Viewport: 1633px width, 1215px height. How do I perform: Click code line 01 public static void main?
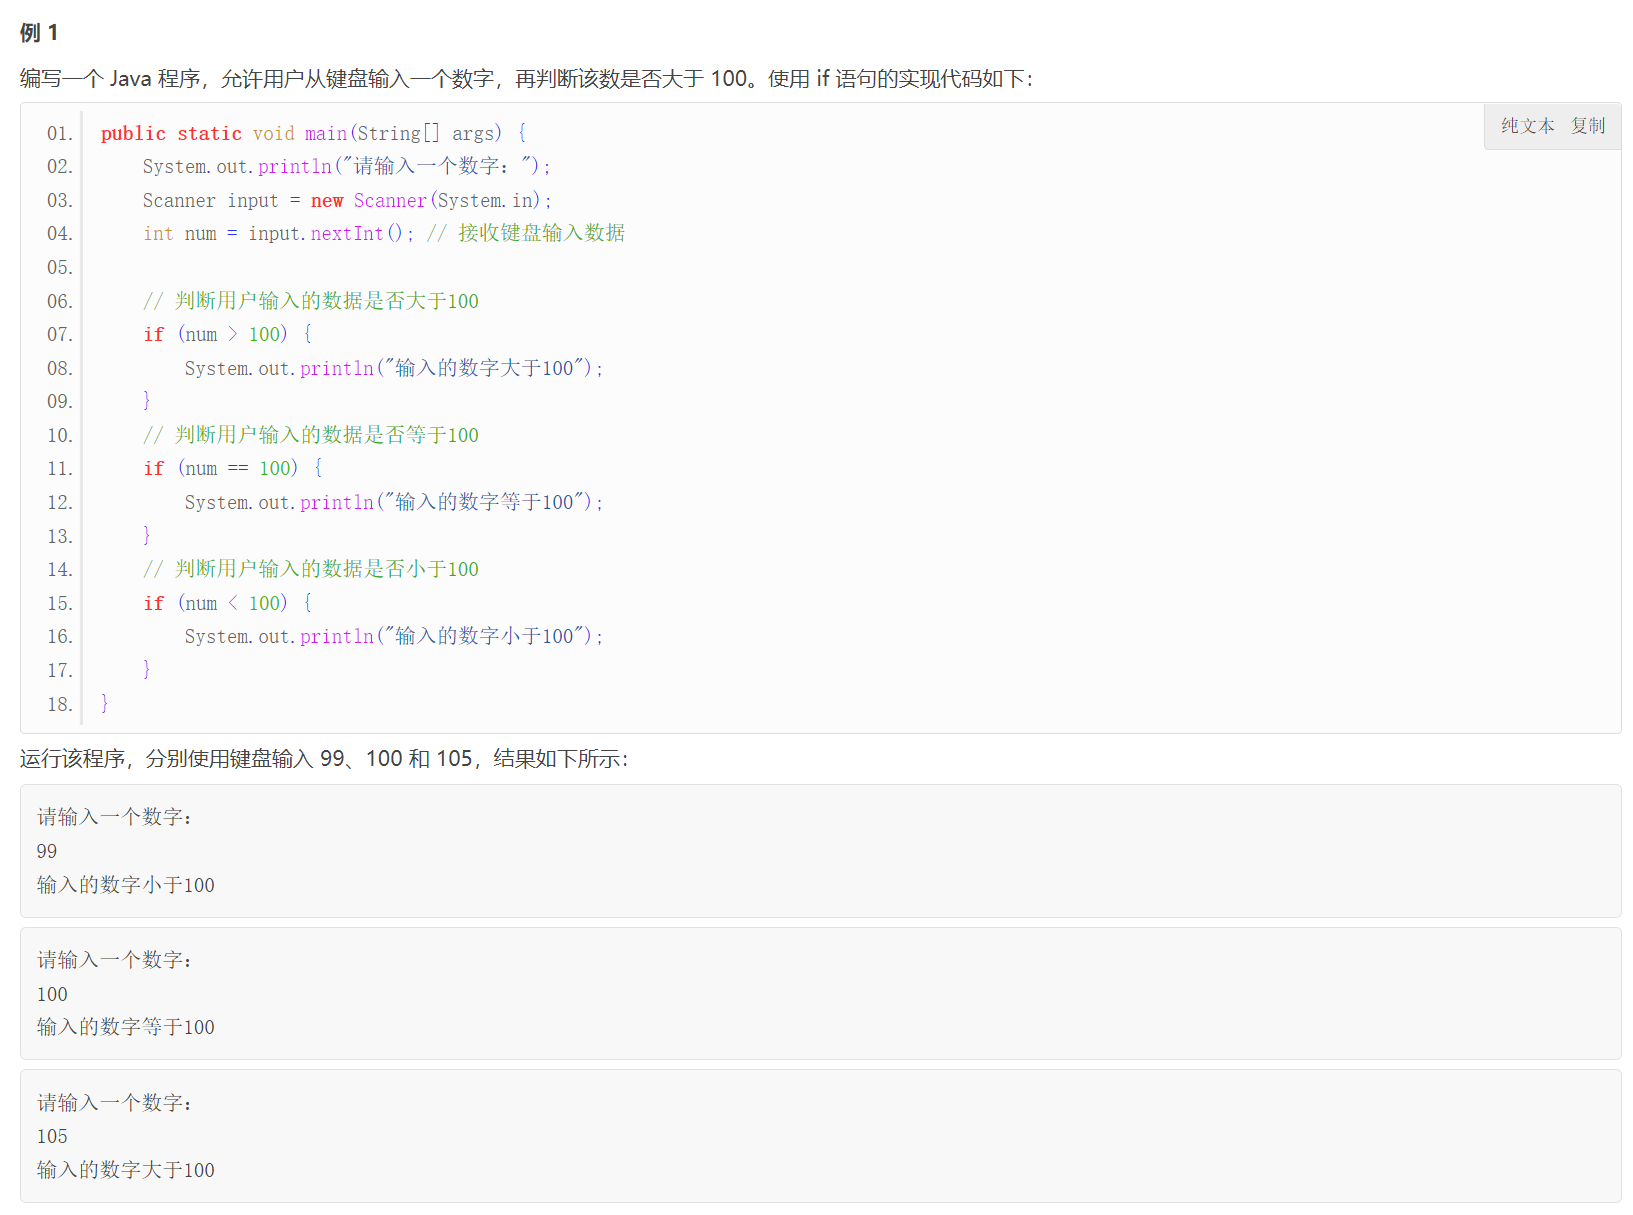(313, 134)
